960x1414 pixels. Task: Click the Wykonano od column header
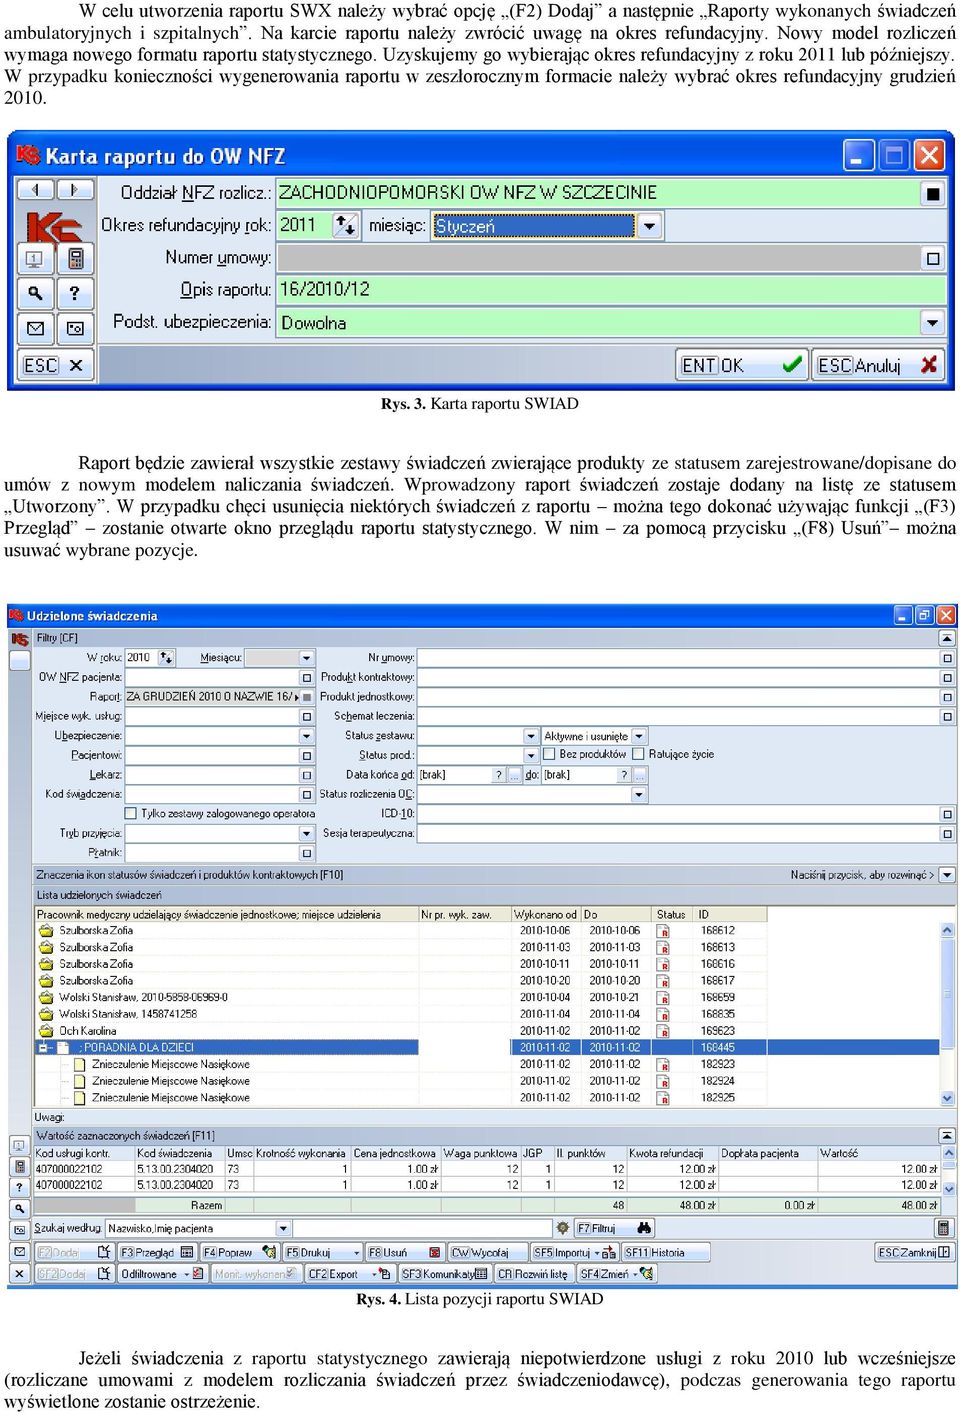click(x=546, y=914)
